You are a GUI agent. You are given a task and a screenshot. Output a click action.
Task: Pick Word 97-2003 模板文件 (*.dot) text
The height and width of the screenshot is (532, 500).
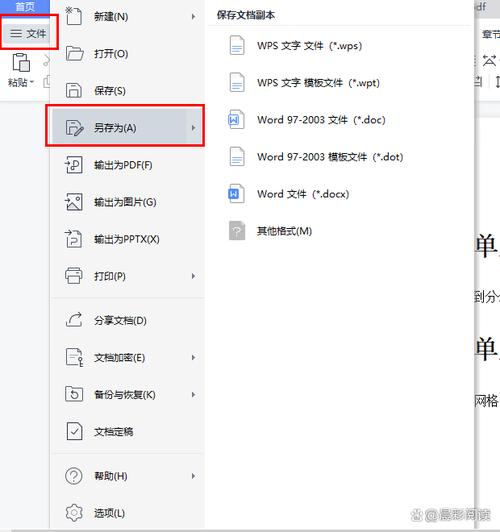[x=330, y=157]
